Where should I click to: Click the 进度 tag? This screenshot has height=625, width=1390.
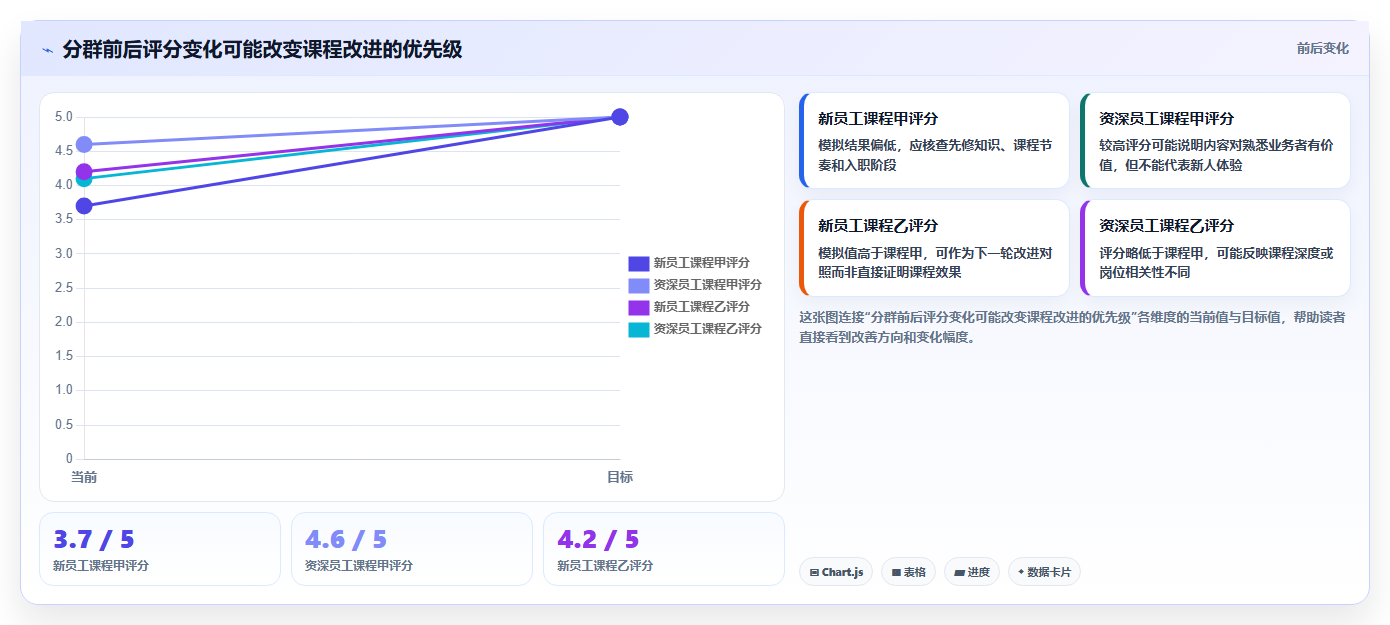pos(972,572)
